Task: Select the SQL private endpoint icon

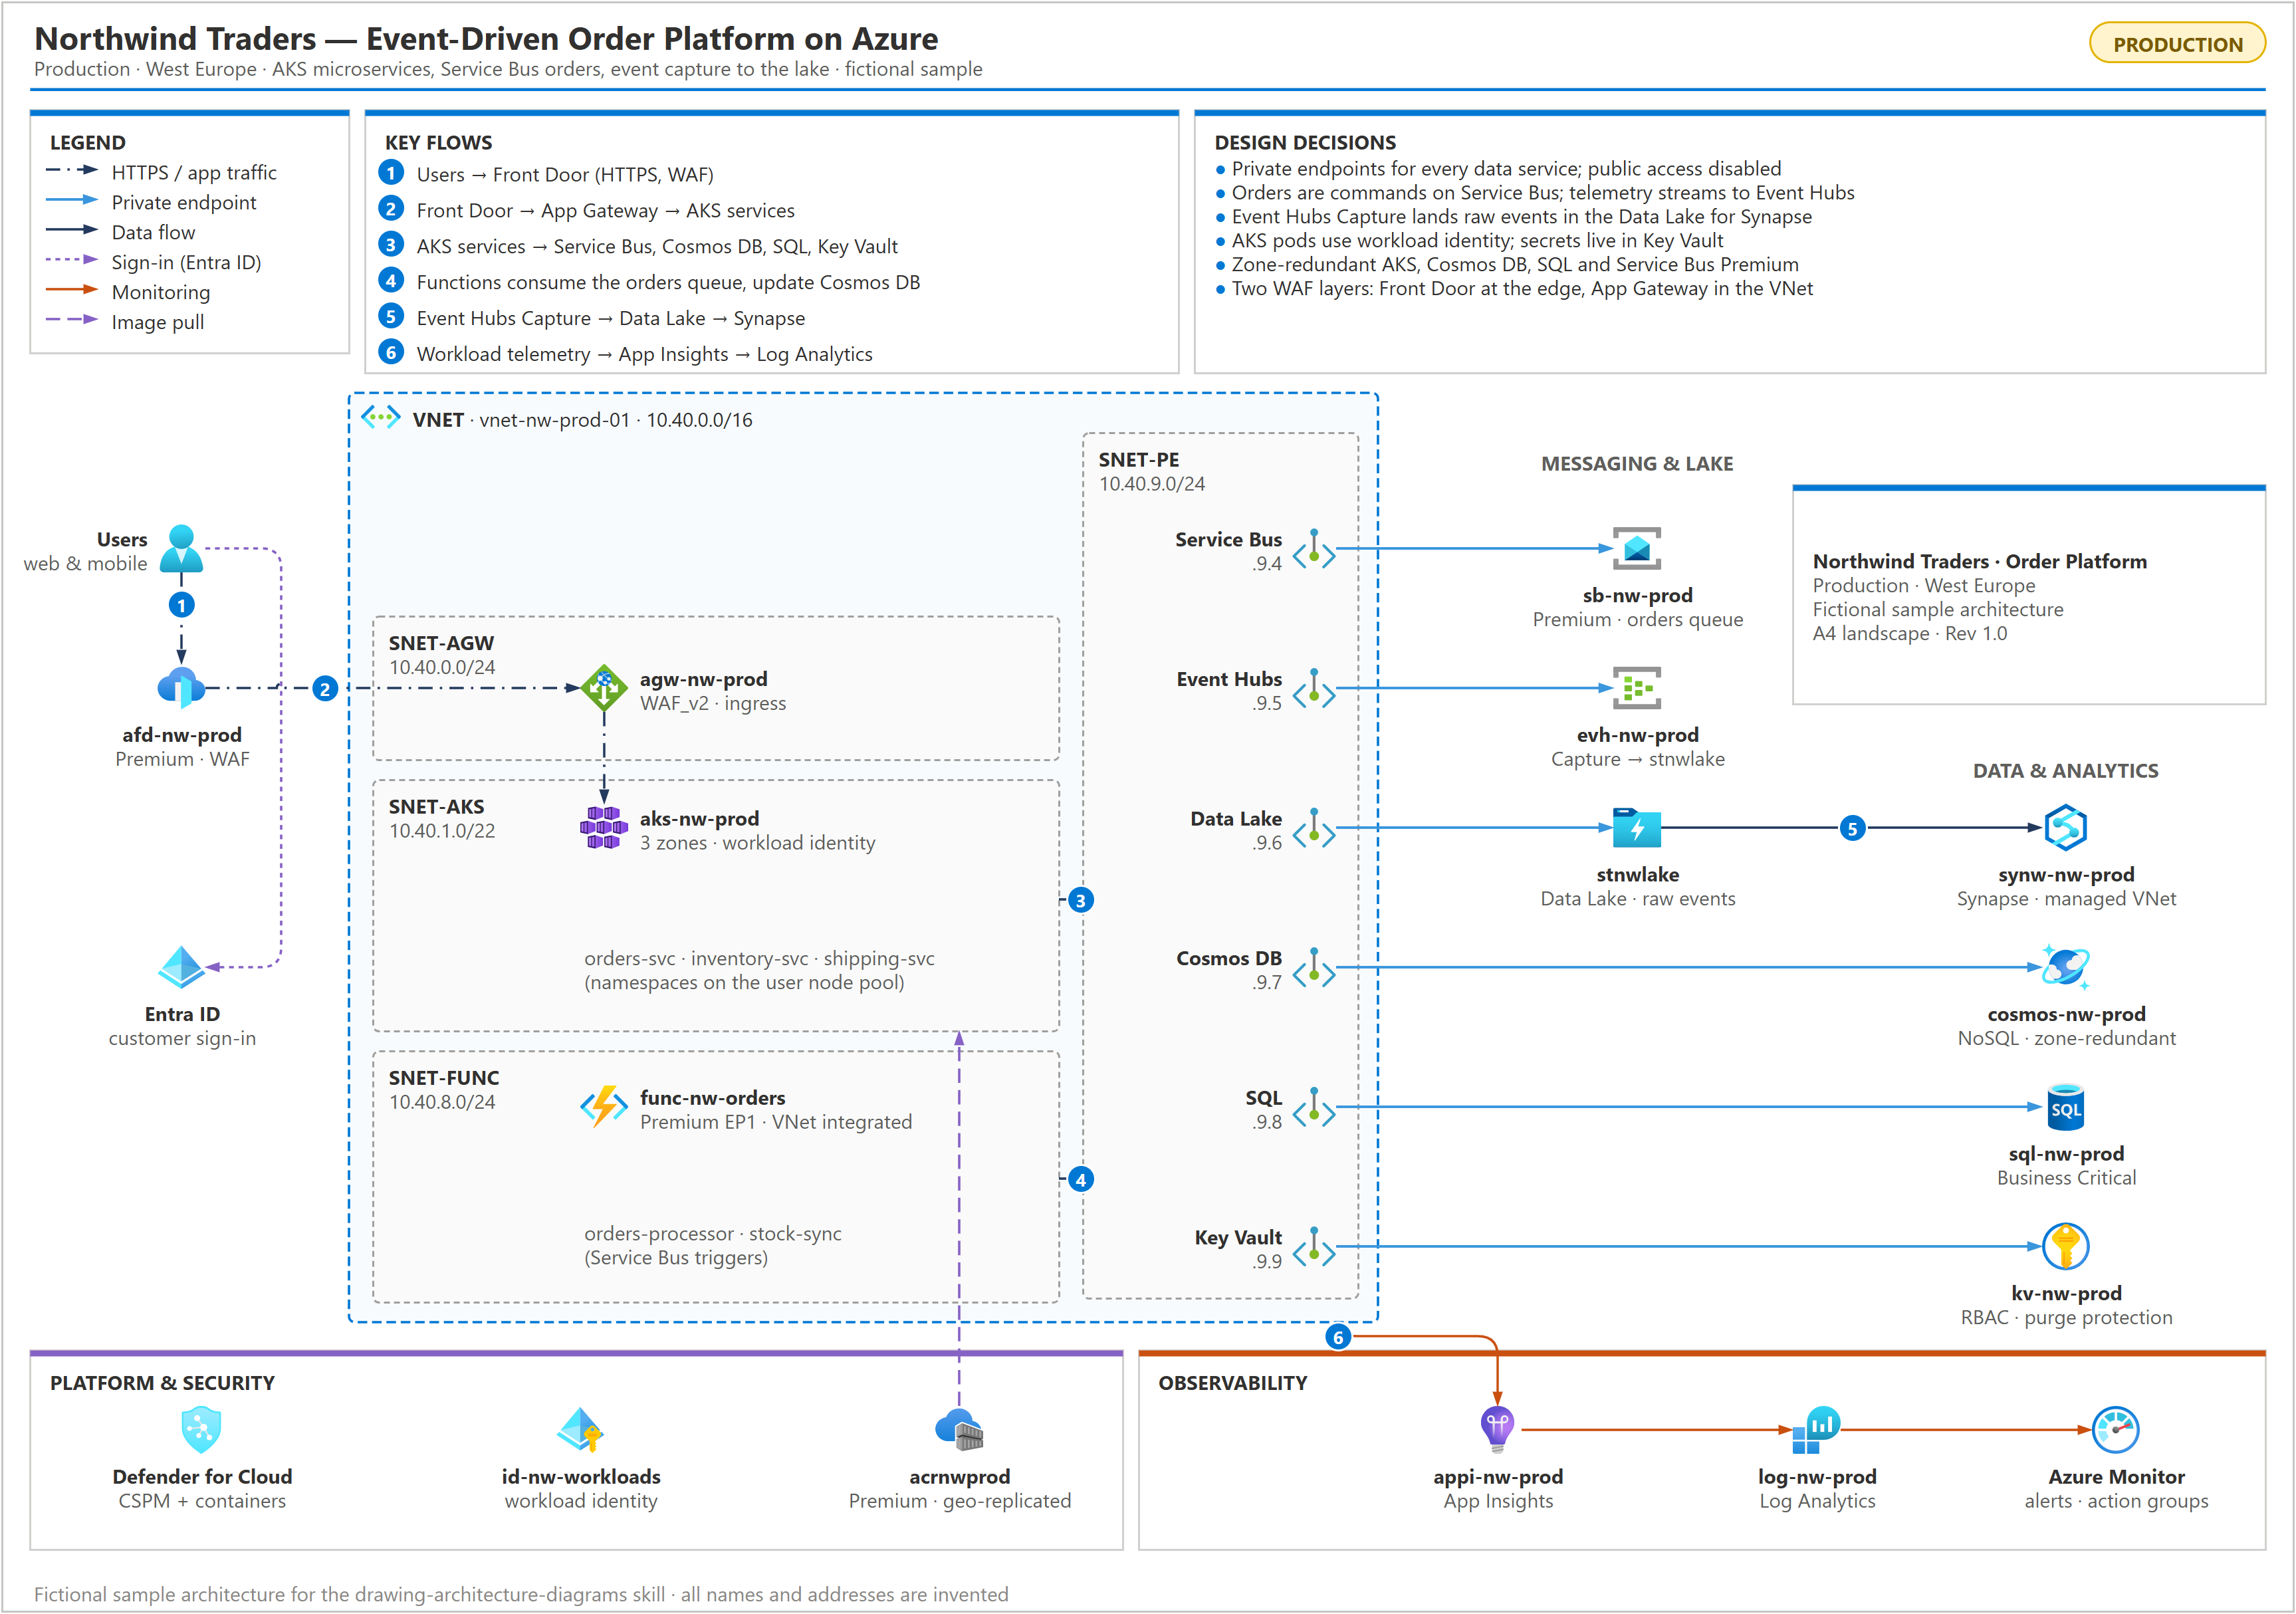Action: (x=1314, y=1108)
